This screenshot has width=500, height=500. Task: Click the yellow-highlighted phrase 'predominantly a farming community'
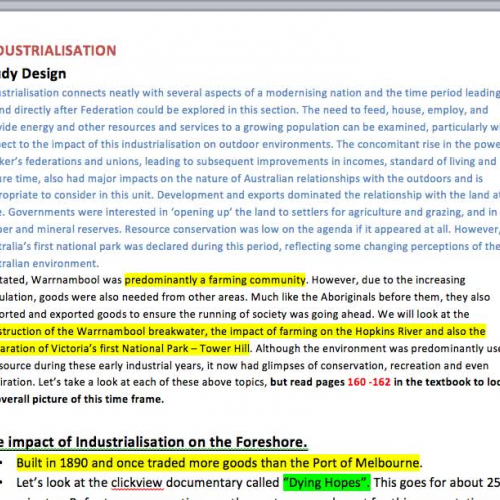[x=215, y=280]
